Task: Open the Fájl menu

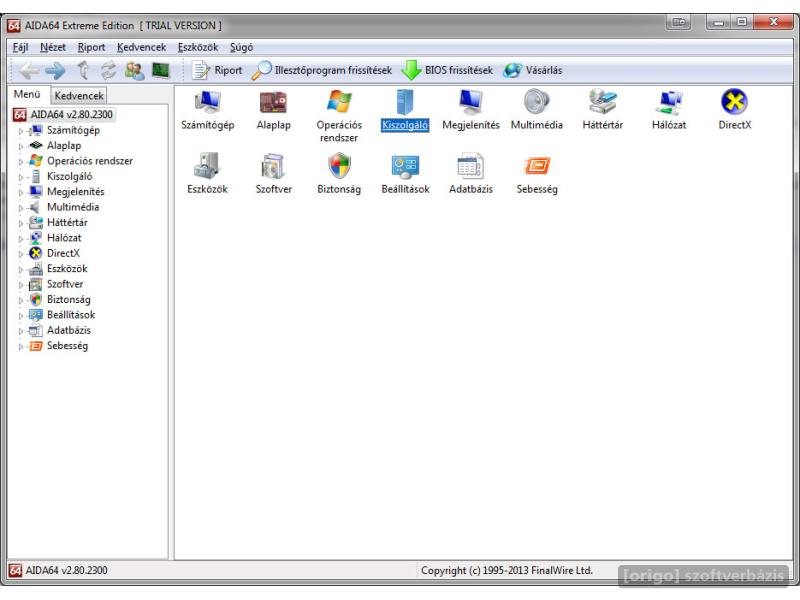Action: (20, 47)
